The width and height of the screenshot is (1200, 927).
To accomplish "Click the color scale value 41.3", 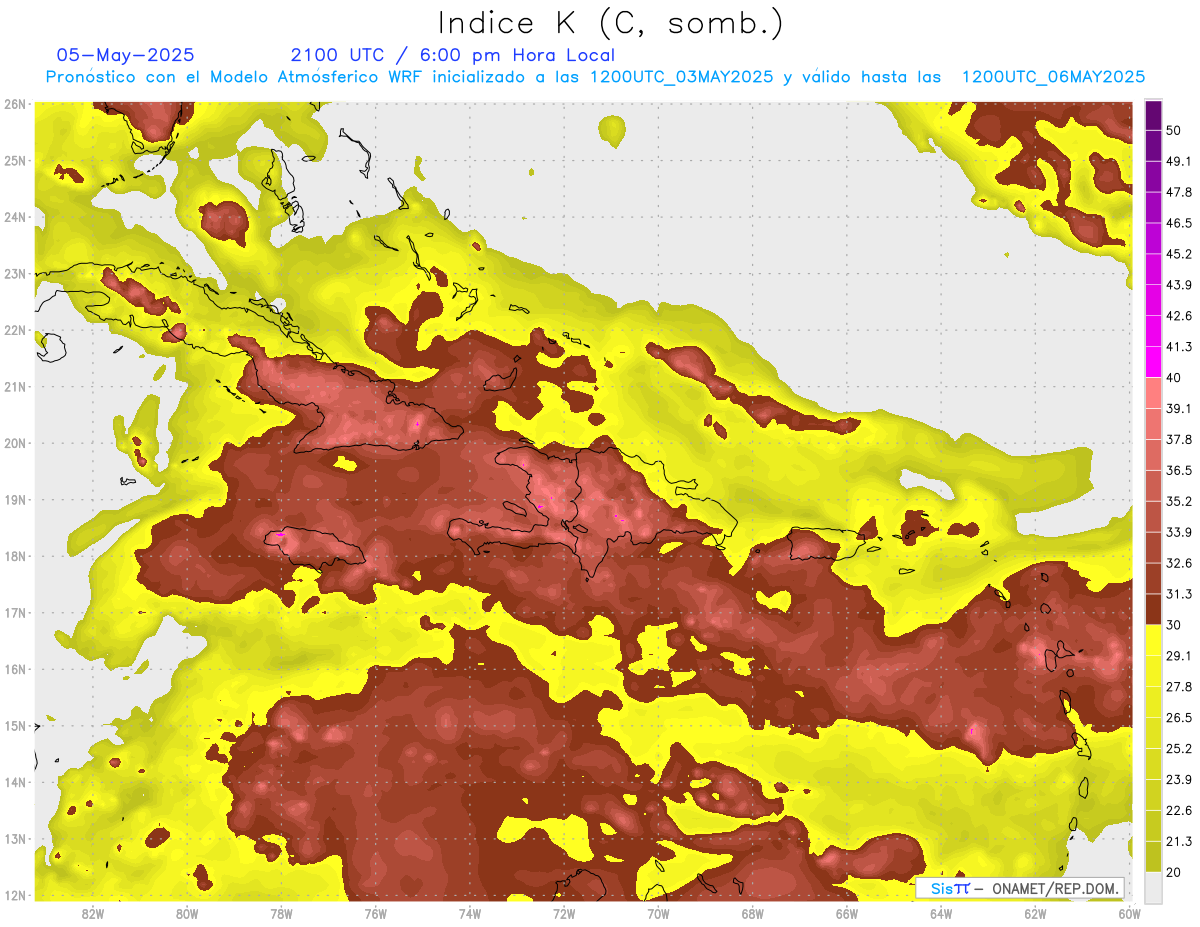I will pos(1179,347).
